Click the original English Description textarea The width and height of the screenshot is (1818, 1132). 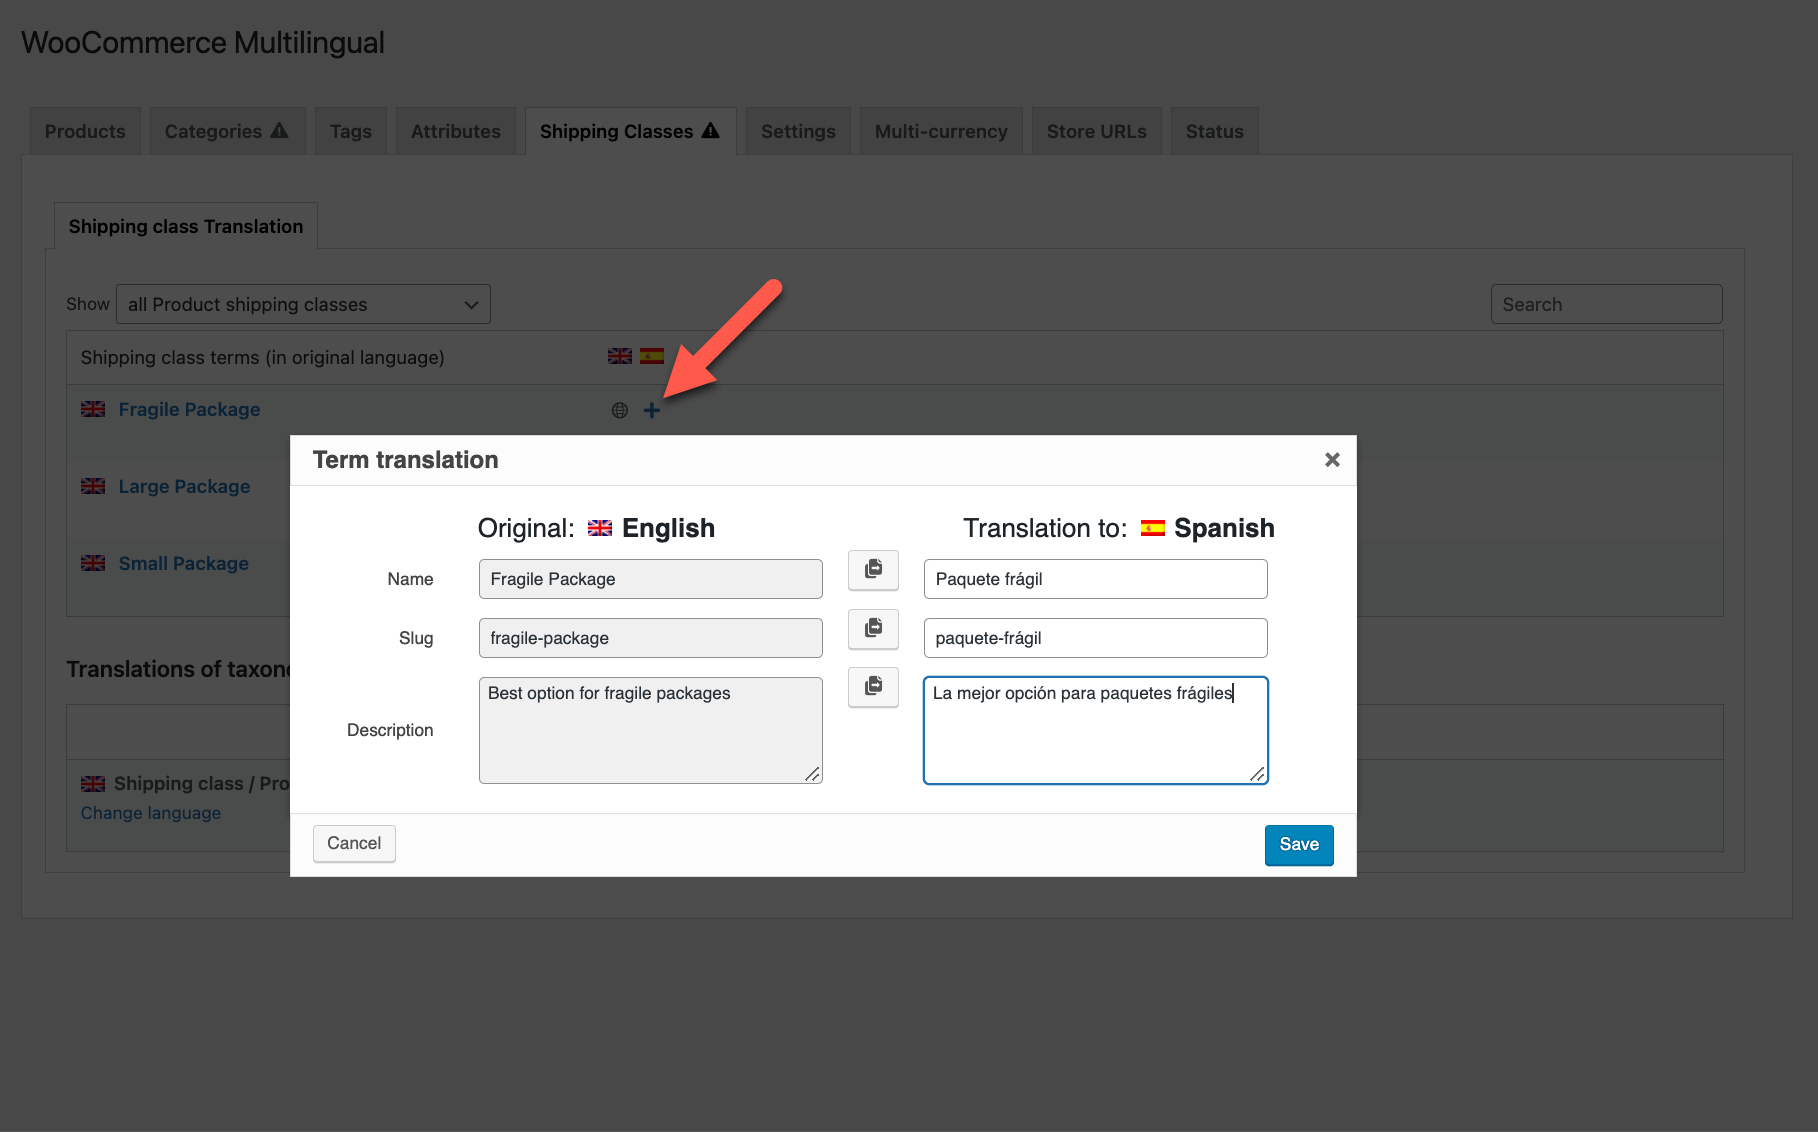[x=651, y=730]
